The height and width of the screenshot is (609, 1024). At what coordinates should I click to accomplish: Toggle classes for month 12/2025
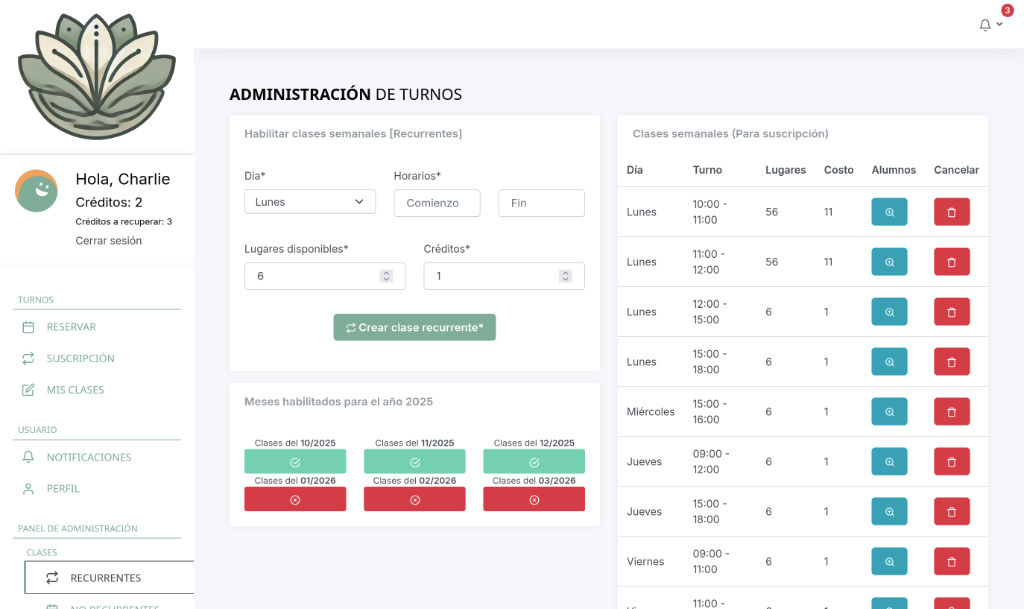(x=534, y=462)
